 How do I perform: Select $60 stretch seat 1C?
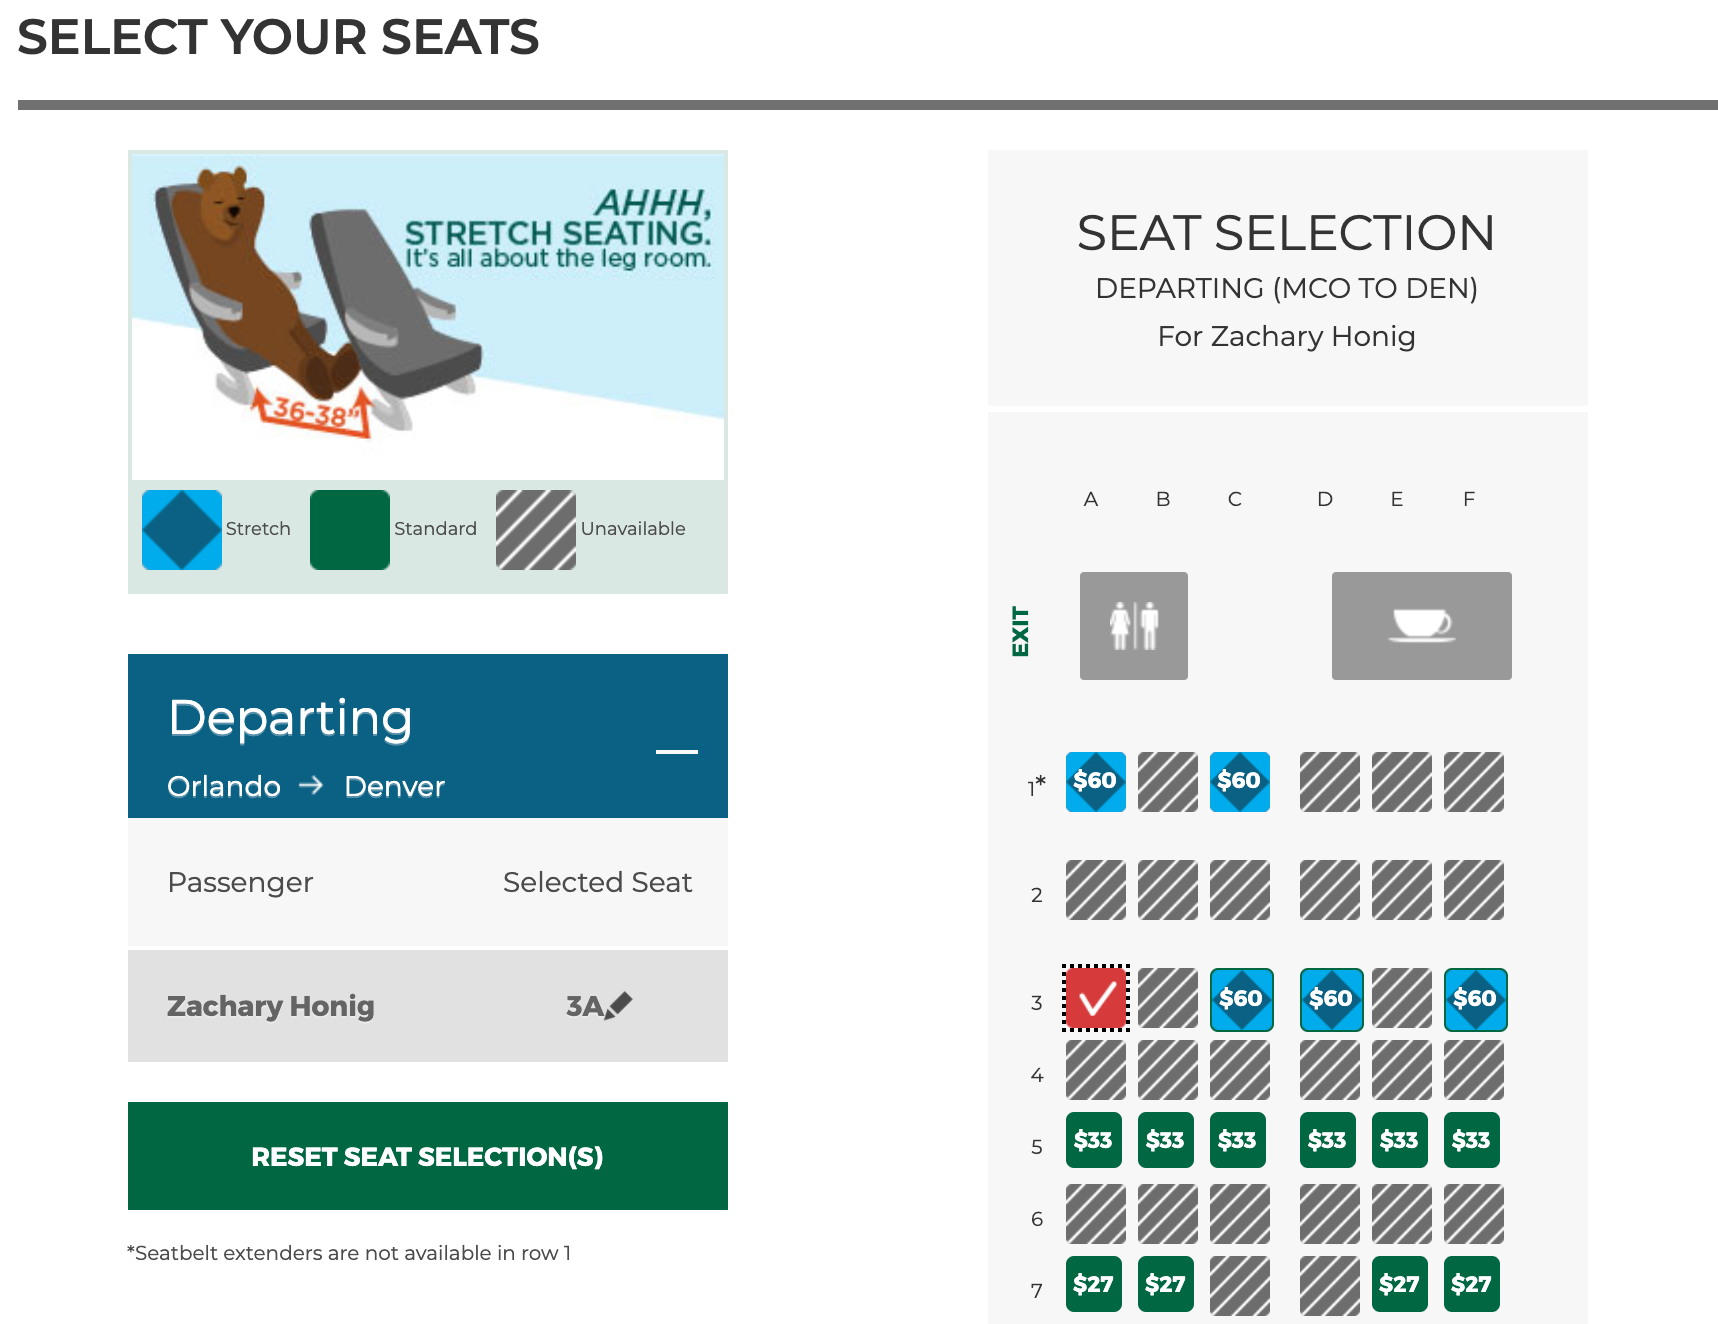point(1239,782)
